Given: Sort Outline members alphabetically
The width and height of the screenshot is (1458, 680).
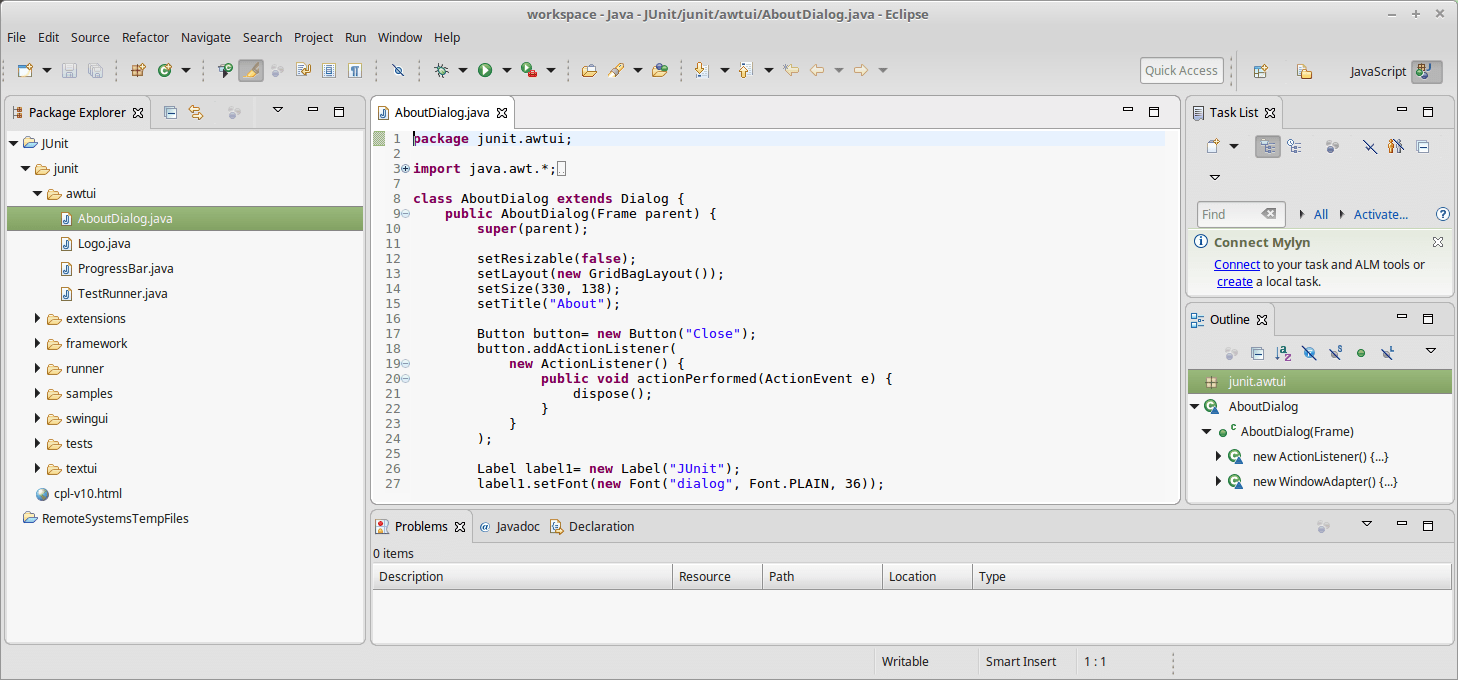Looking at the screenshot, I should (x=1281, y=352).
